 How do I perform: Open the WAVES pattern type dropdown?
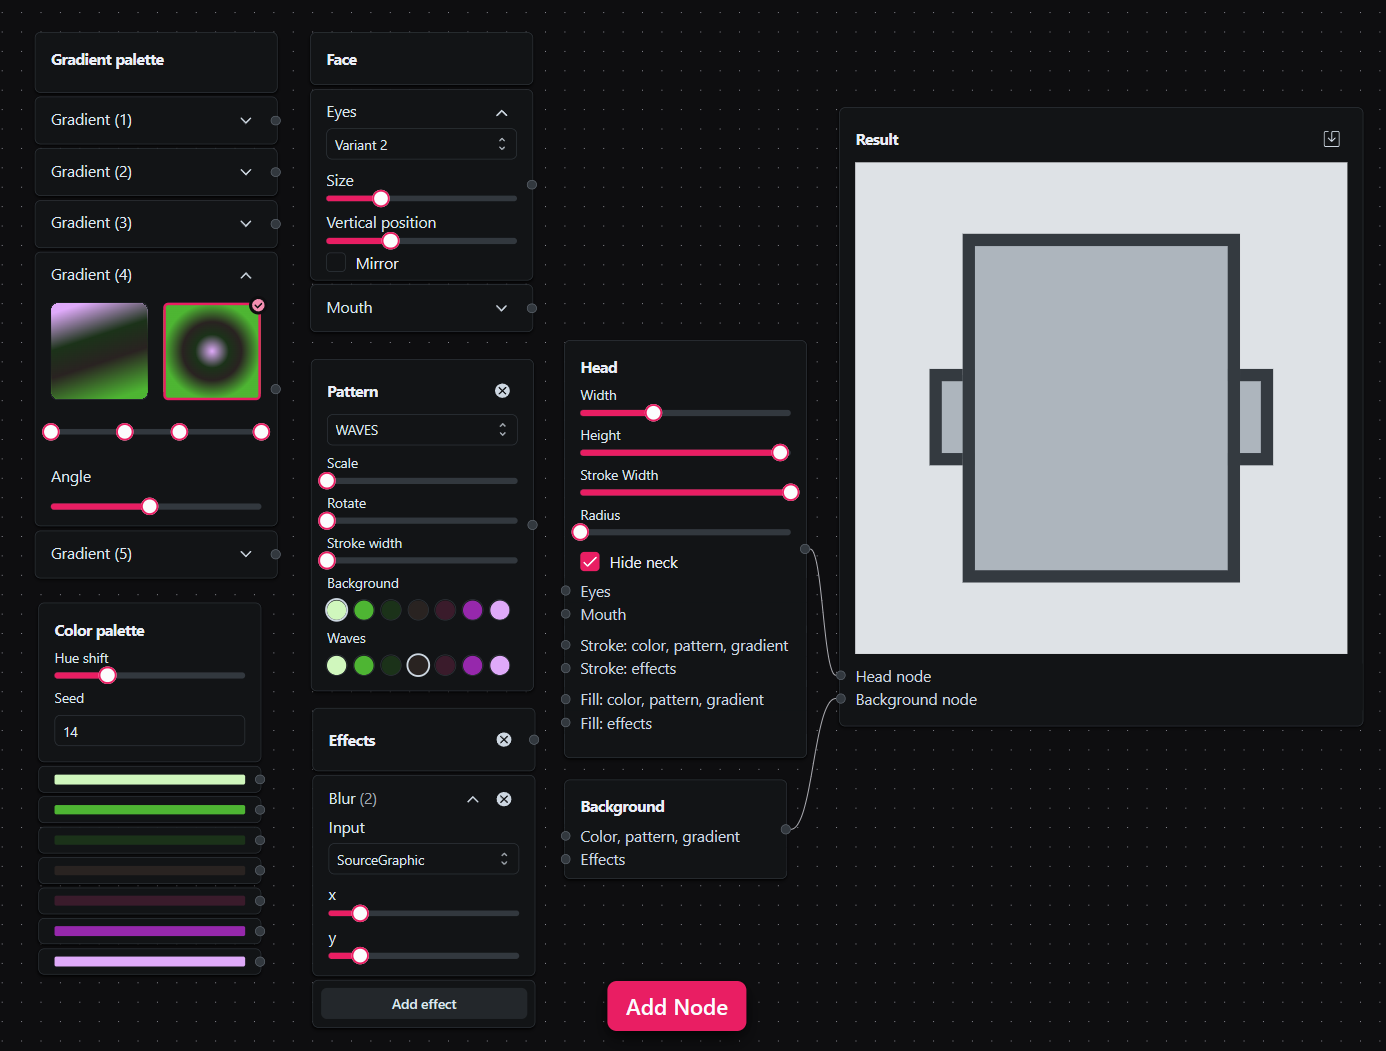coord(422,430)
